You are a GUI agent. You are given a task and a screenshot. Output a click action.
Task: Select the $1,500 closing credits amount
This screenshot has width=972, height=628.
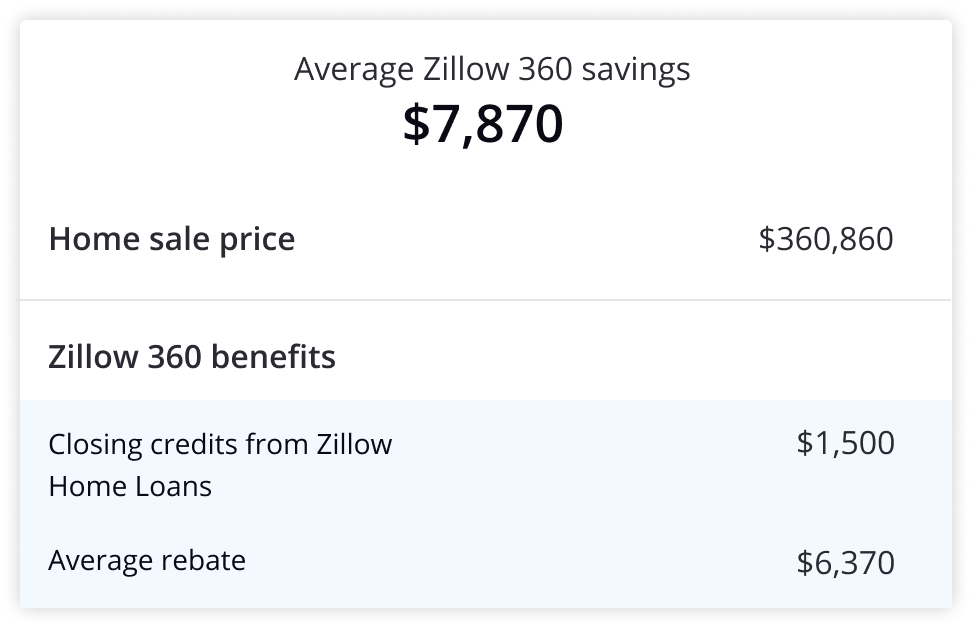(846, 443)
